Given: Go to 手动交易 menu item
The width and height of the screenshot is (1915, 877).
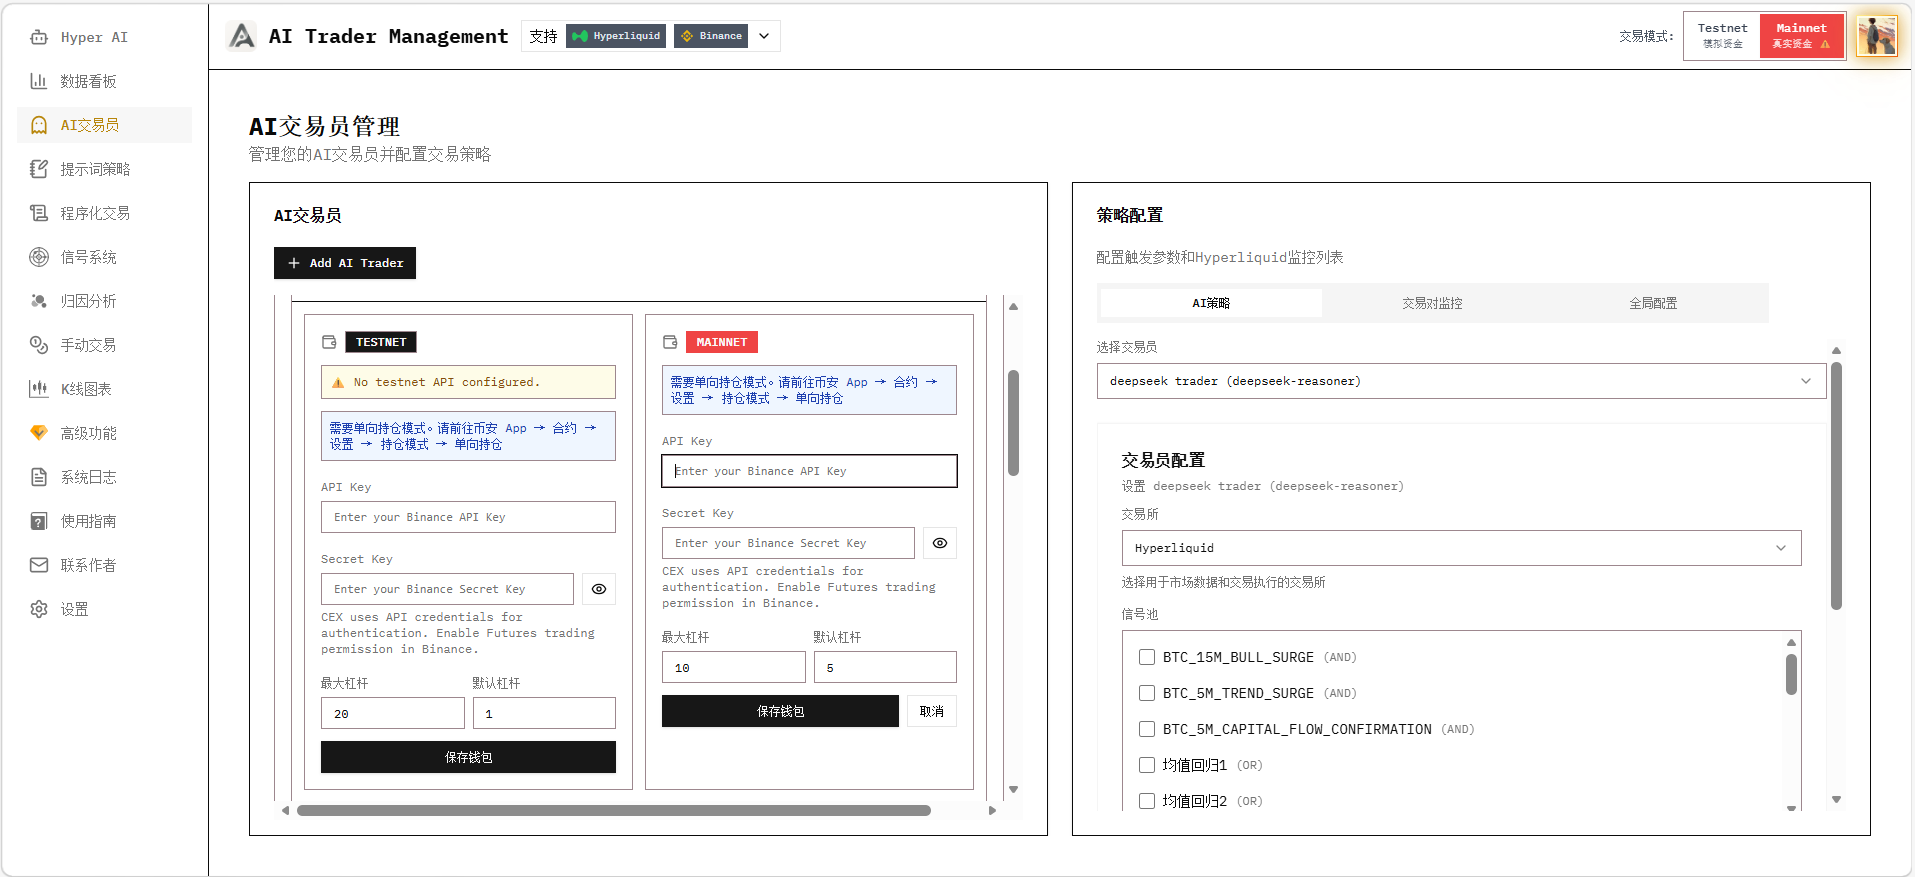Looking at the screenshot, I should 105,345.
